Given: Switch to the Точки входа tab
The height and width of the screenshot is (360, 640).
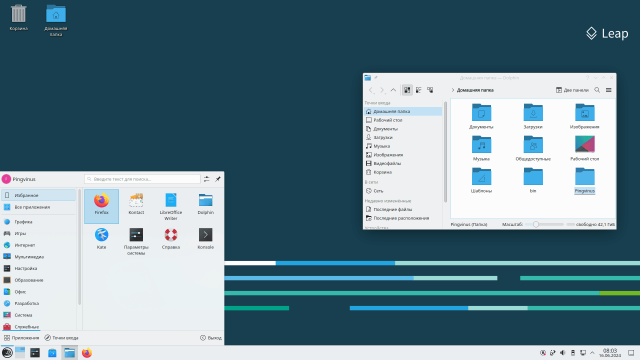Looking at the screenshot, I should click(61, 338).
